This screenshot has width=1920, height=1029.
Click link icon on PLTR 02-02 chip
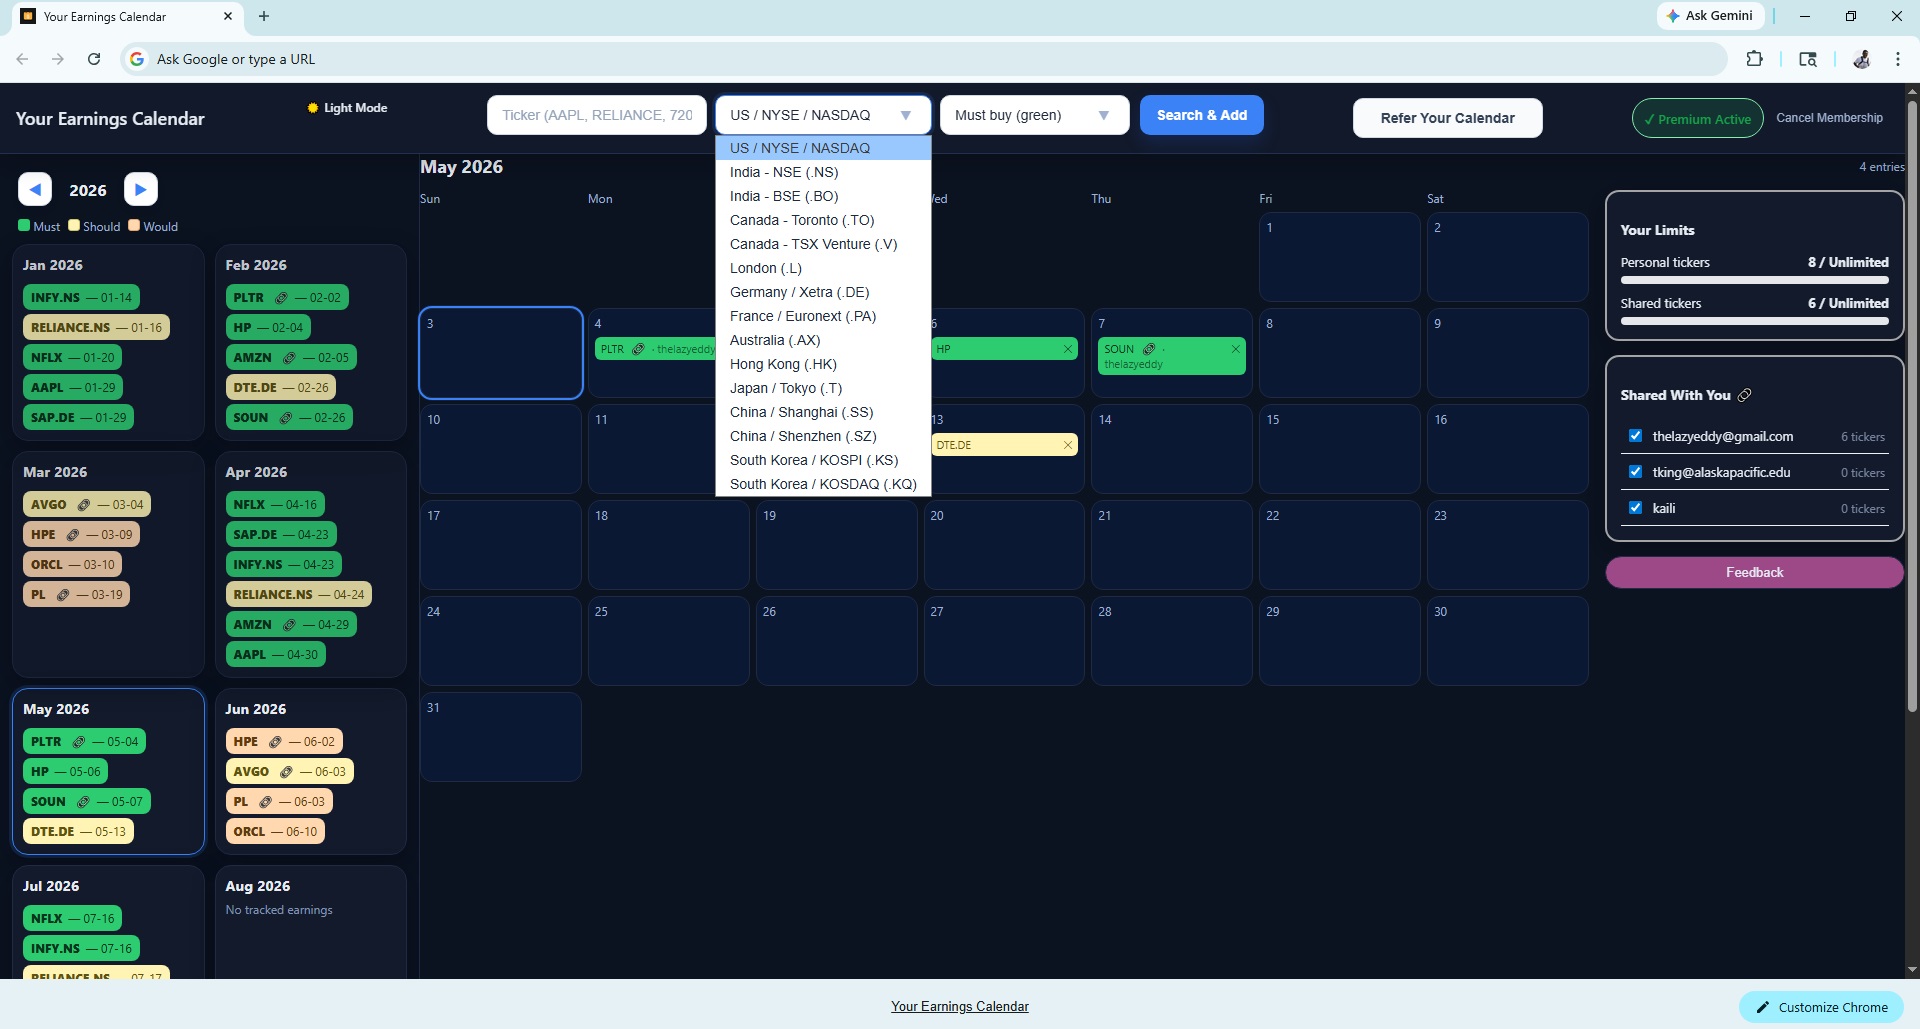(x=282, y=298)
